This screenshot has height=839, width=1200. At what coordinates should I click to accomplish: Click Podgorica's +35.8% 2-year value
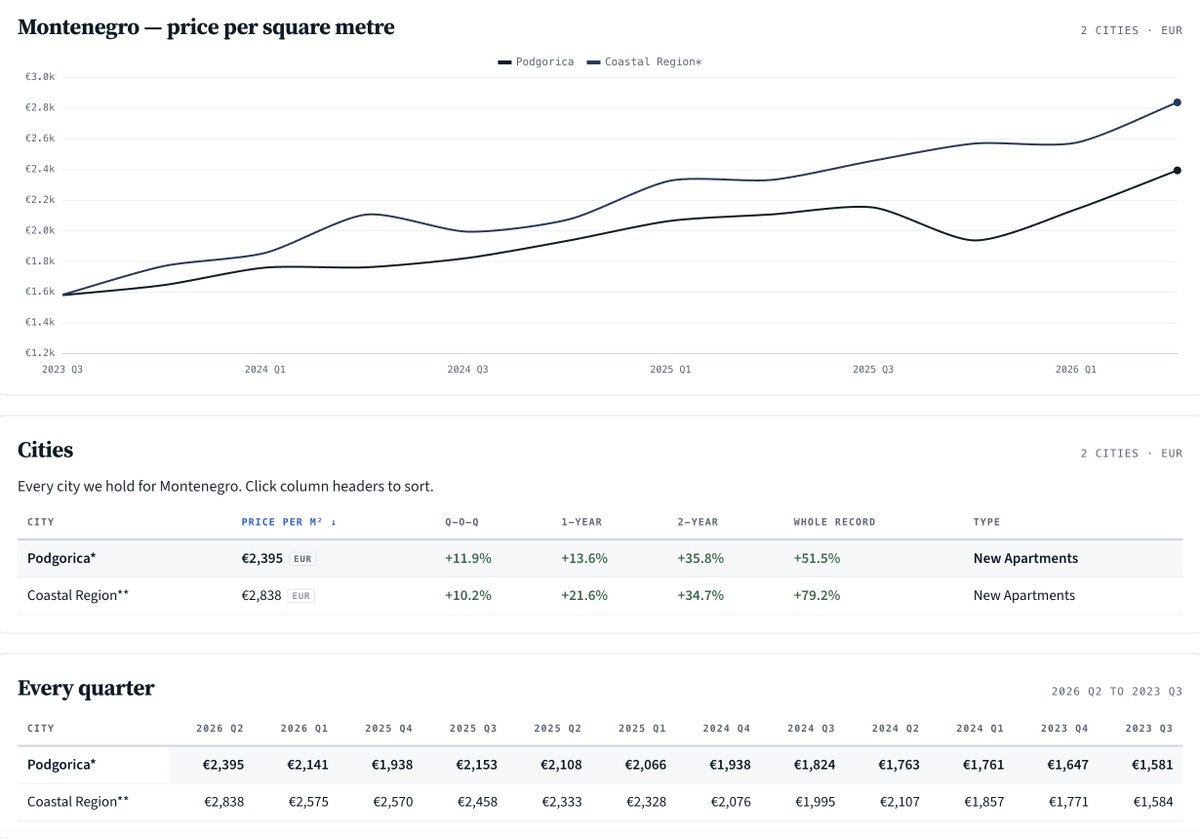[700, 558]
